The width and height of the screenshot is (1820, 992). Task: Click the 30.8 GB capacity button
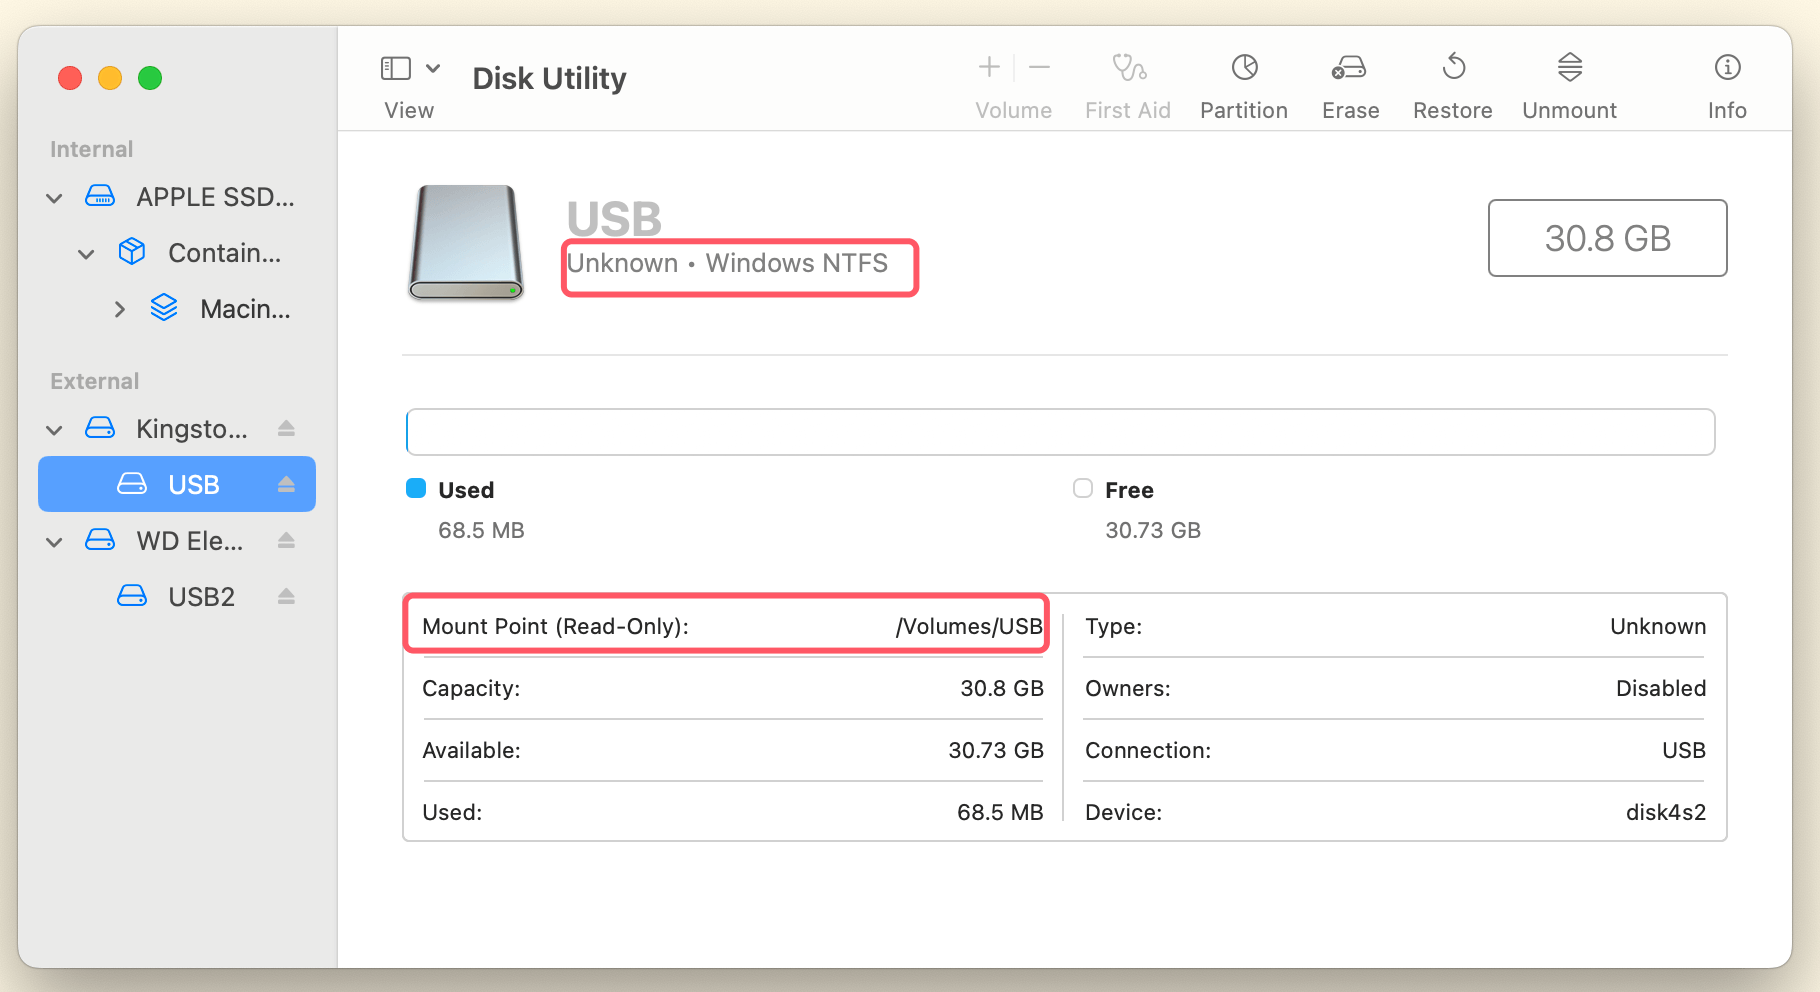click(1607, 238)
